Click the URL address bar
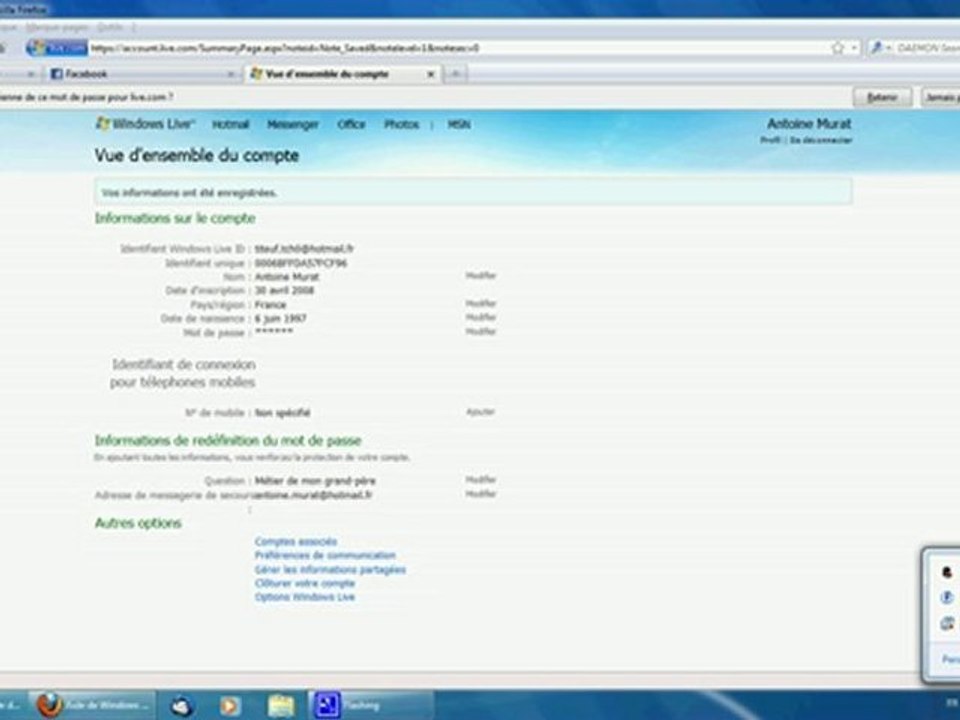This screenshot has width=960, height=720. click(x=459, y=48)
